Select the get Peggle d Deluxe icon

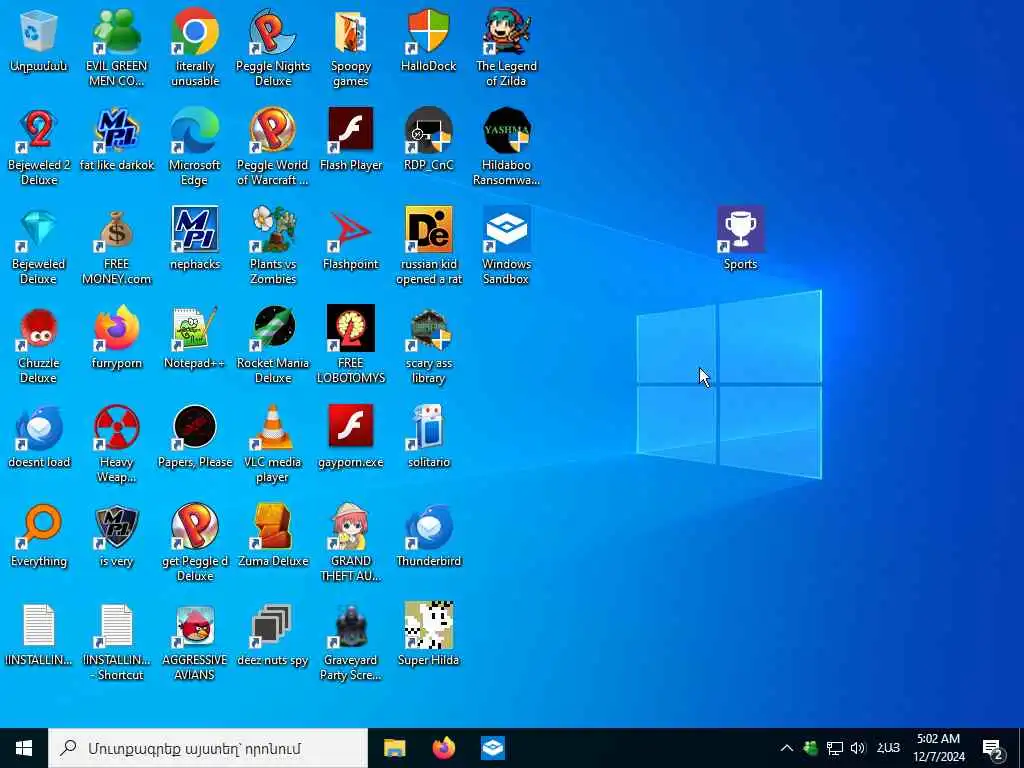[195, 543]
